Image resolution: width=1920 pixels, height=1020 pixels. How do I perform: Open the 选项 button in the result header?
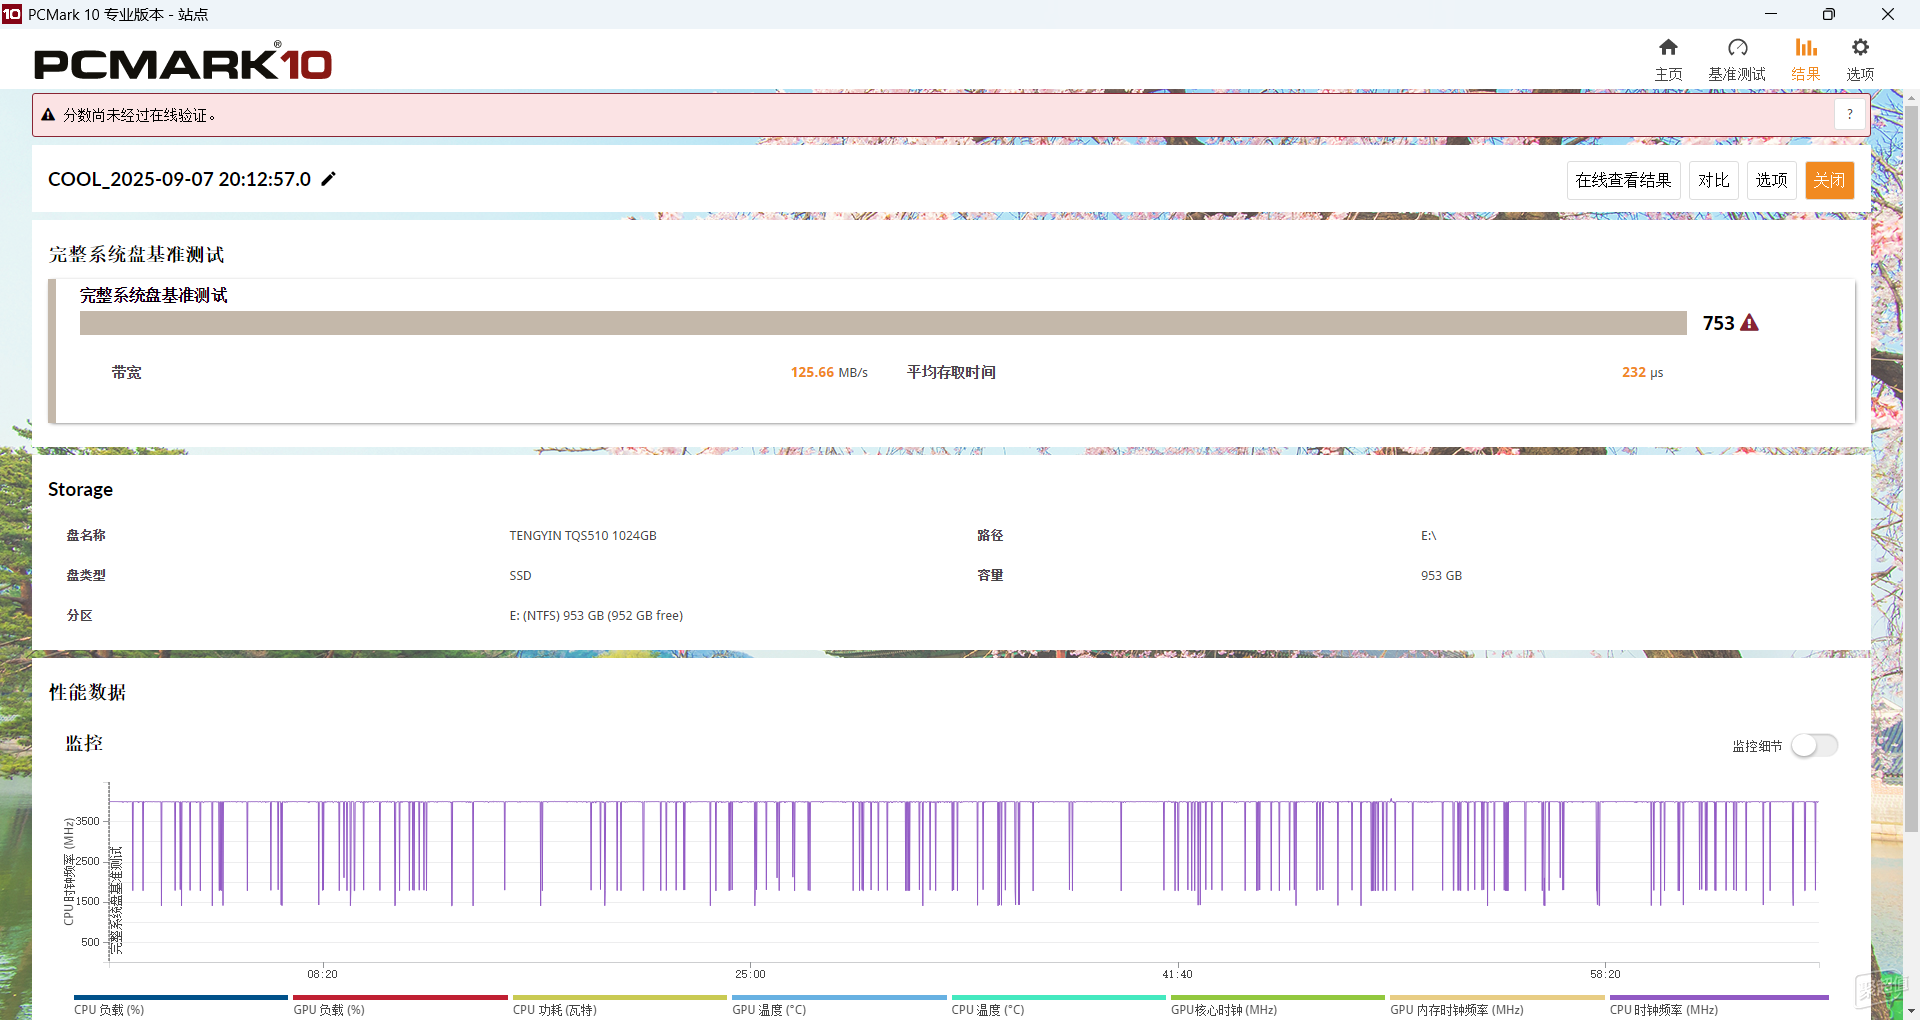[x=1771, y=180]
